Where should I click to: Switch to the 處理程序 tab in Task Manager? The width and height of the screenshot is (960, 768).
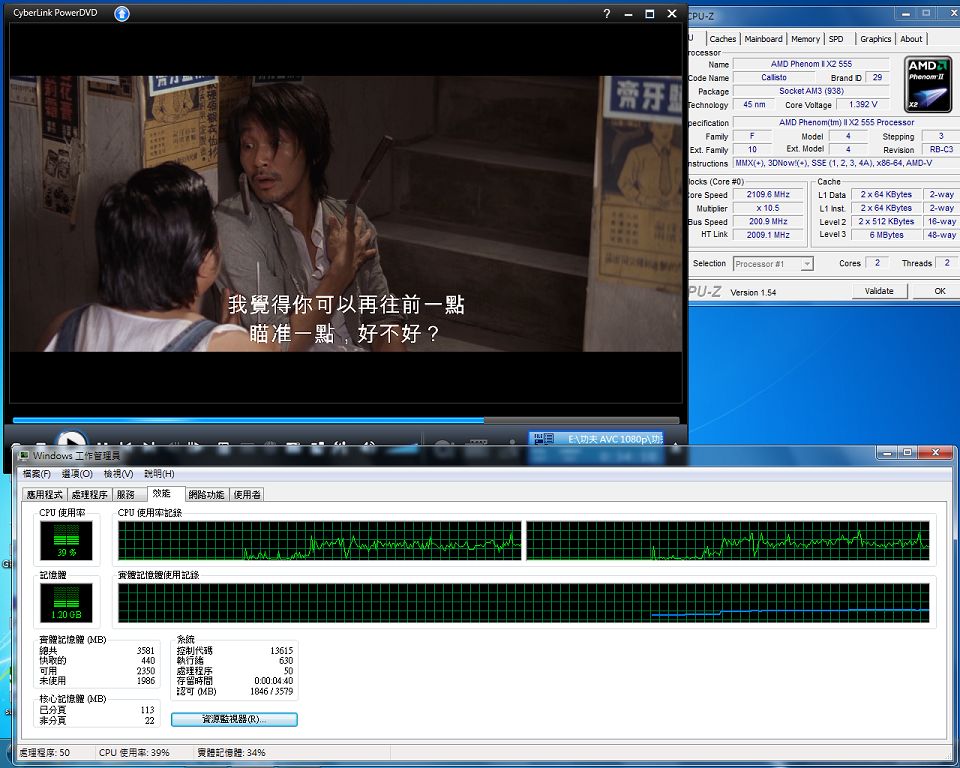[89, 495]
